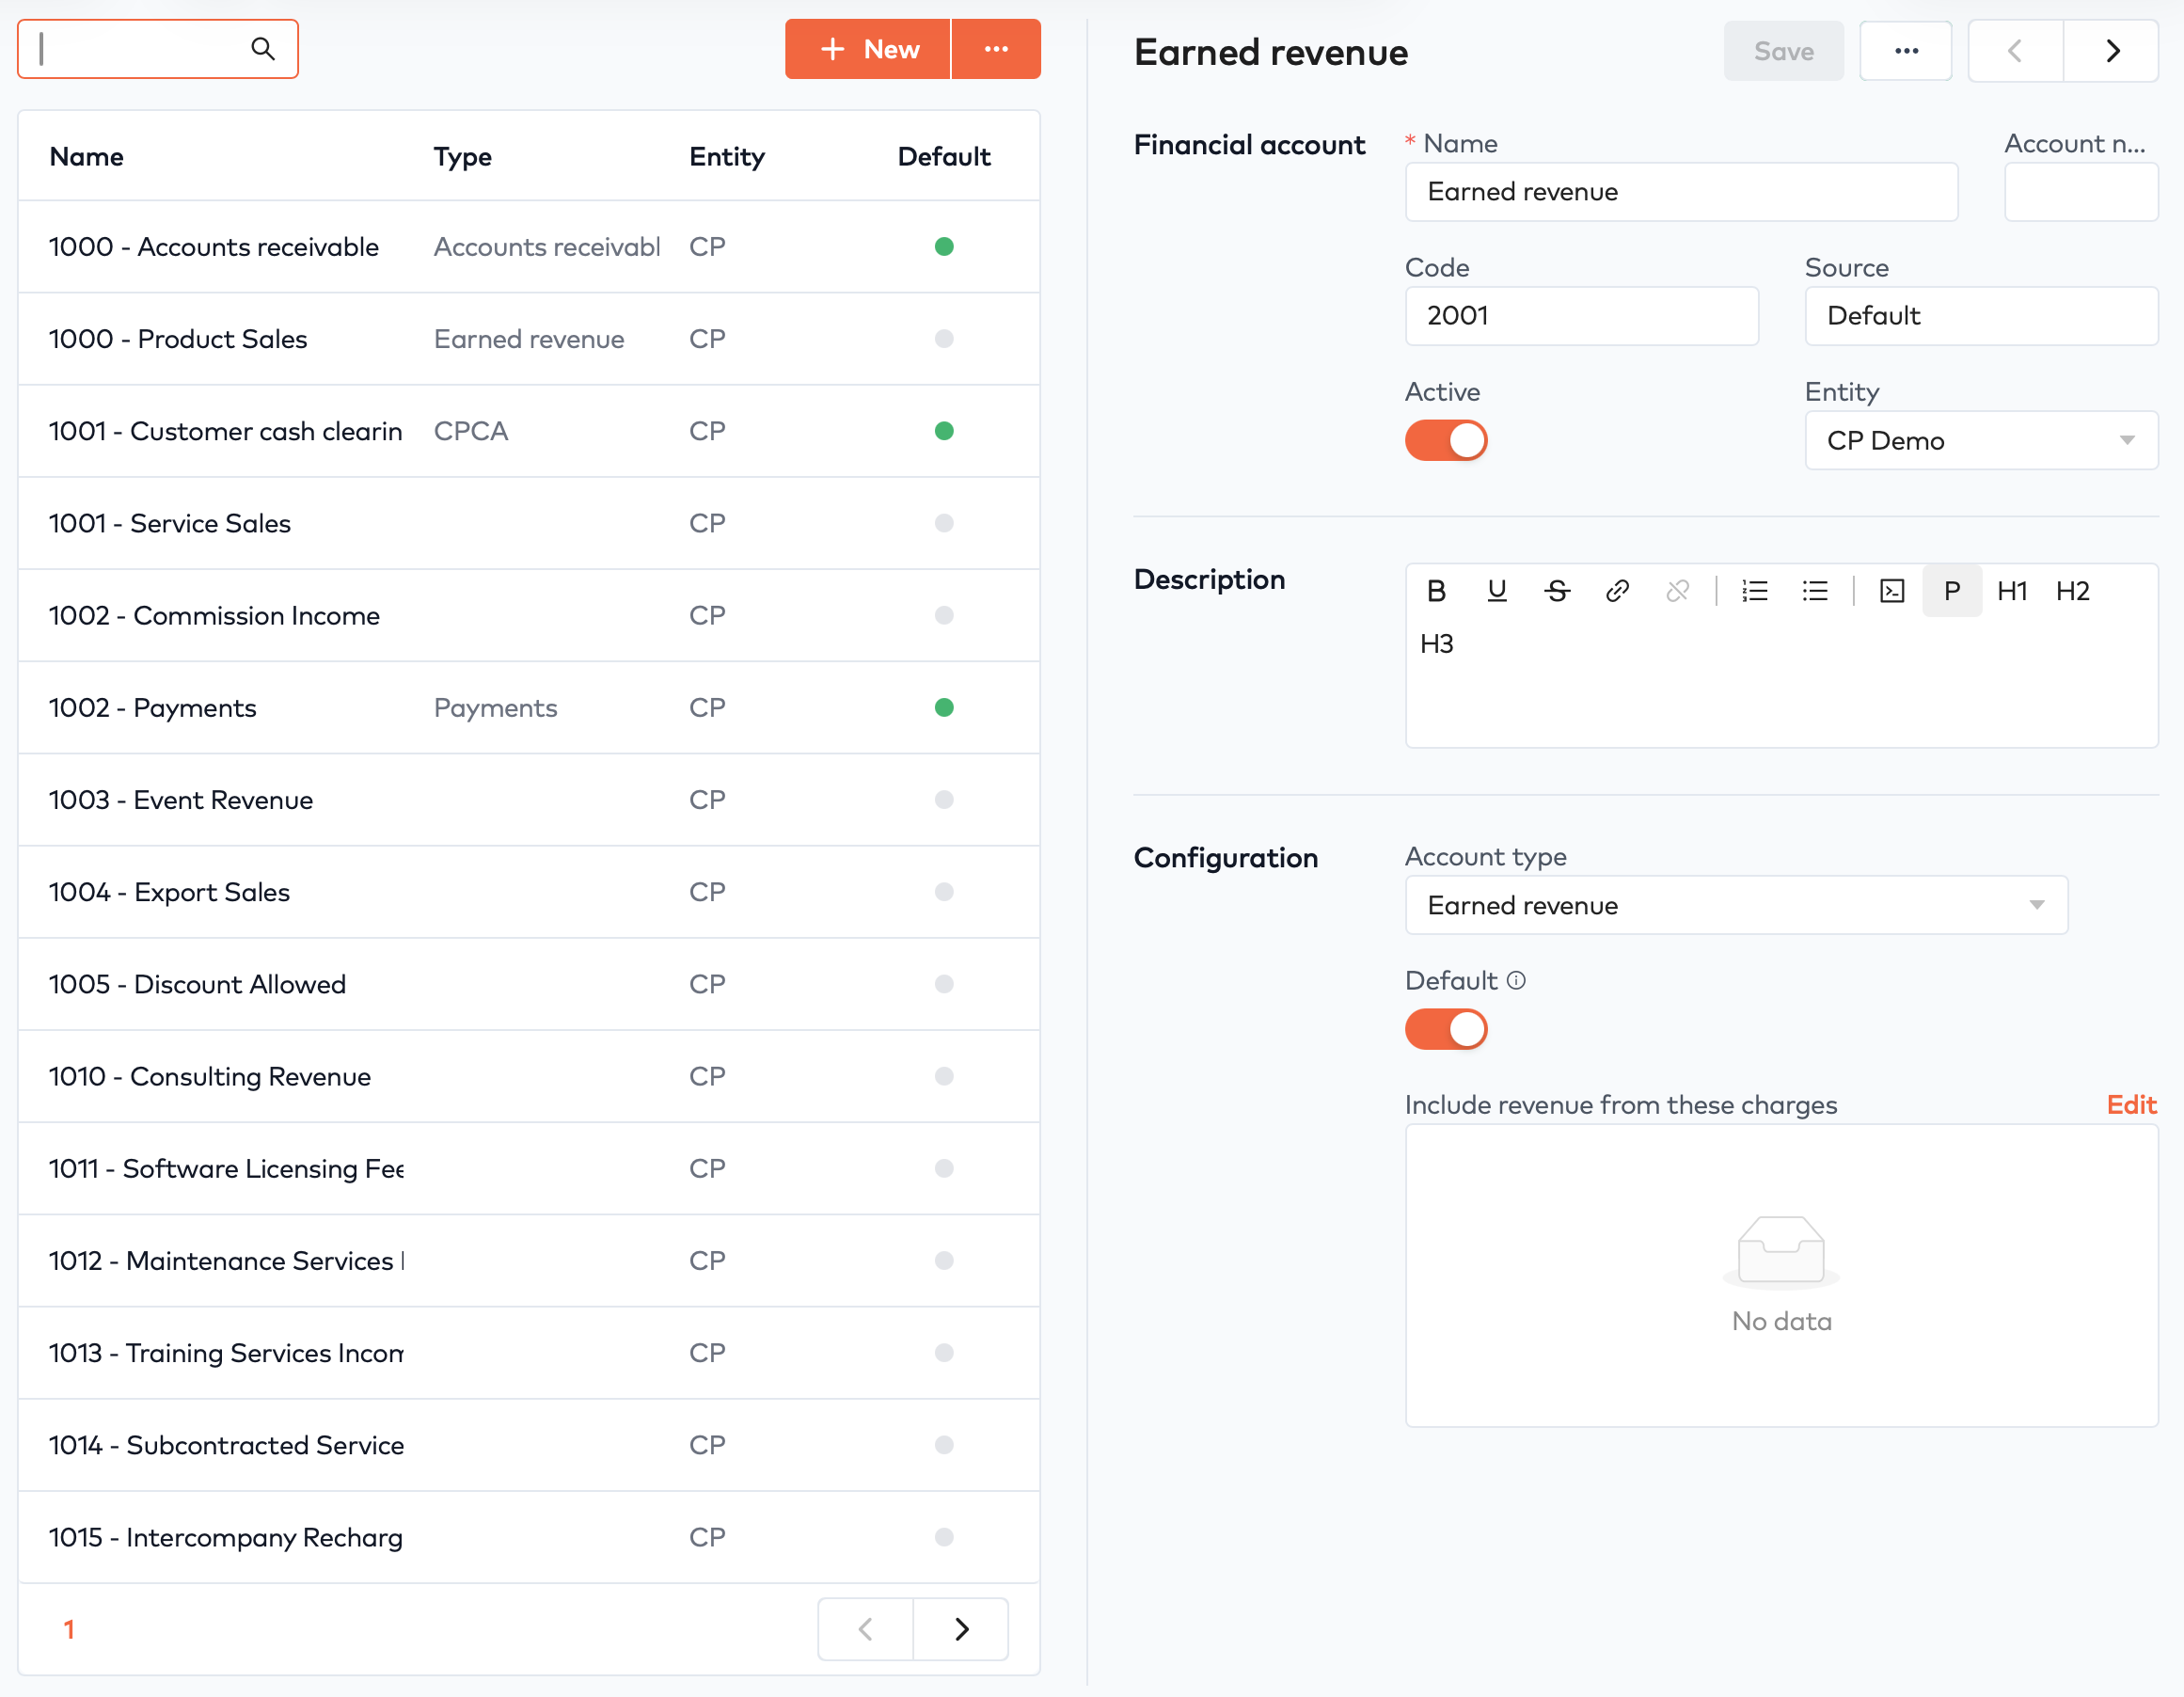
Task: Insert bullet list in Description
Action: coord(1815,591)
